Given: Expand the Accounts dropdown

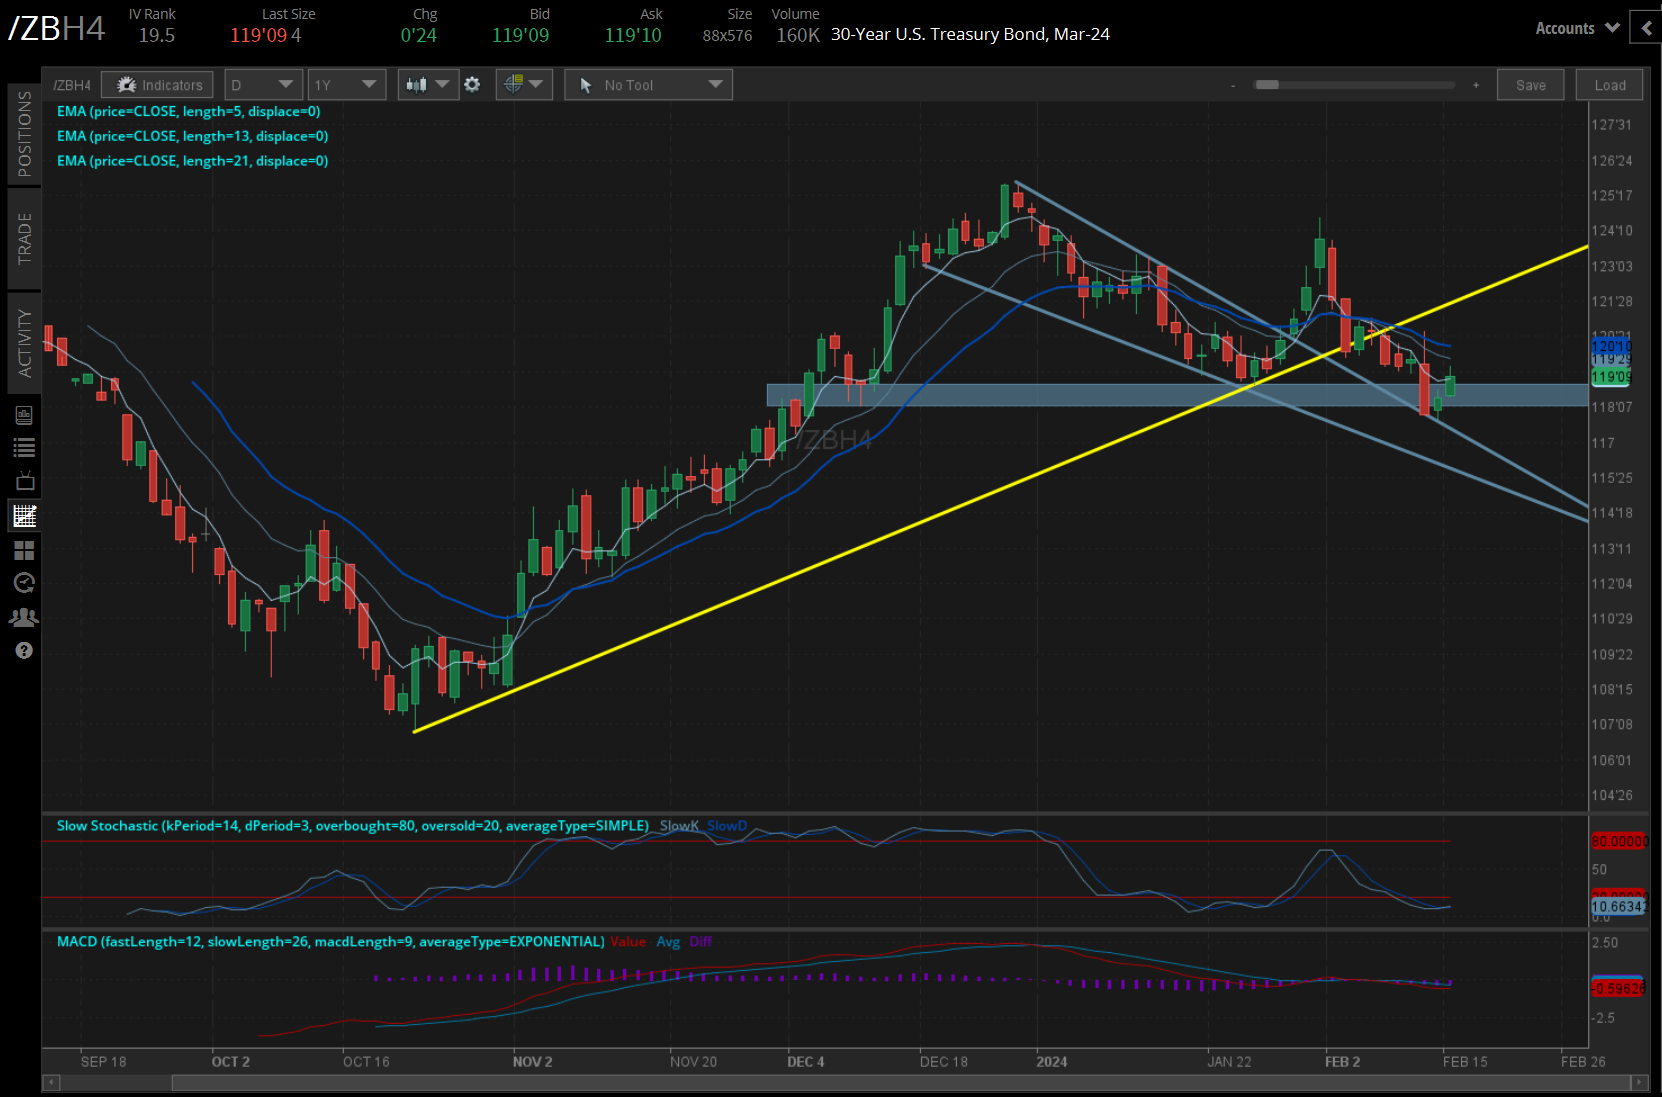Looking at the screenshot, I should pos(1577,28).
